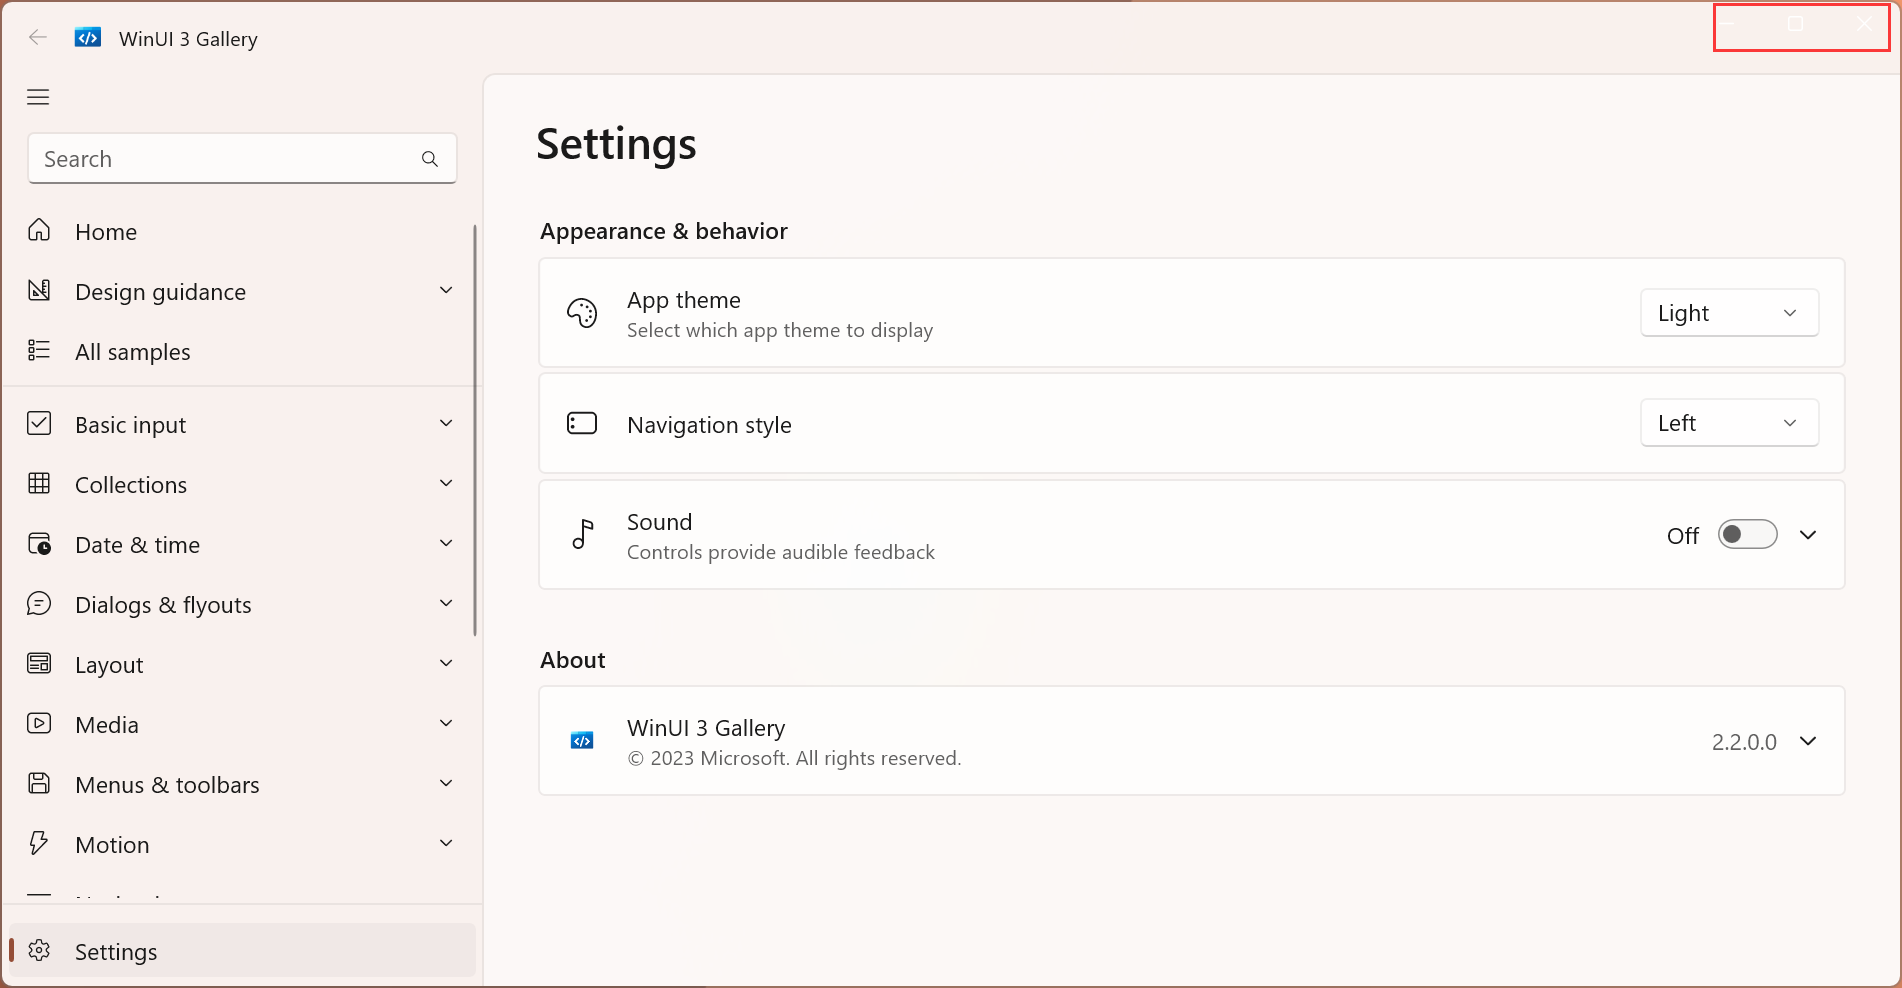Select Settings in the sidebar

coord(115,950)
